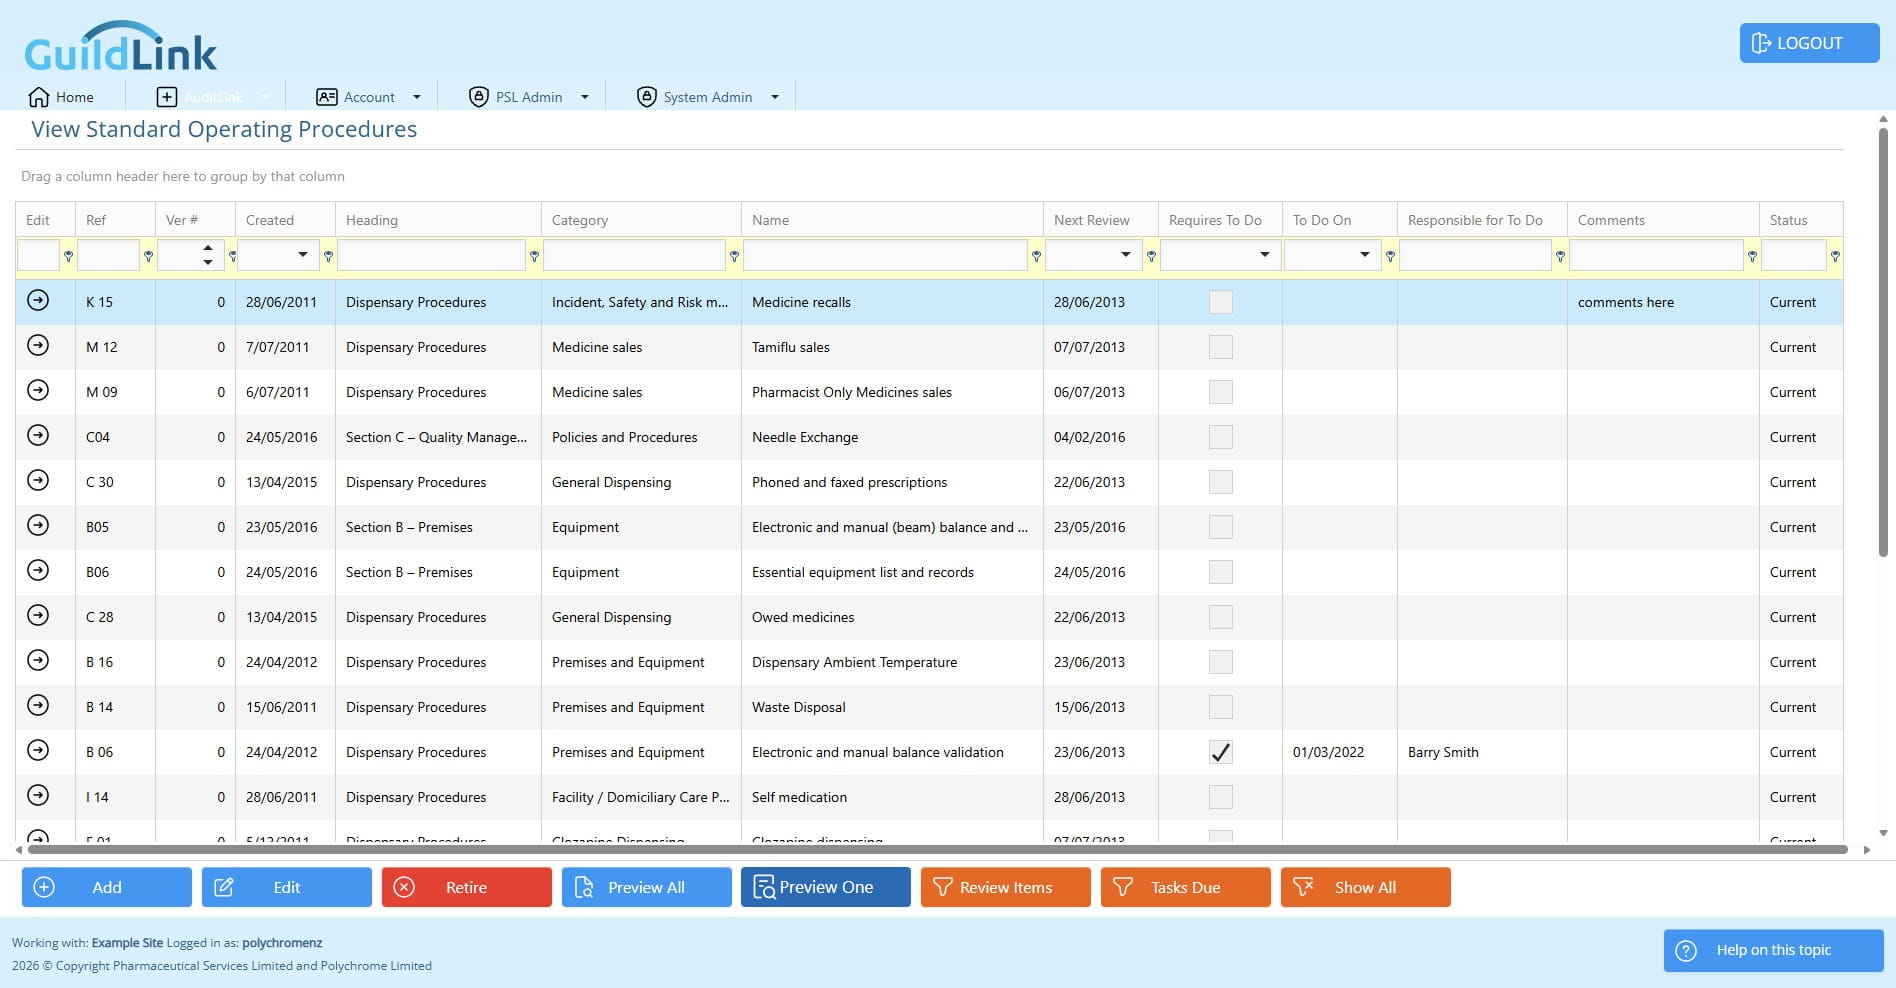The image size is (1896, 988).
Task: Open the Next Review filter dropdown
Action: pyautogui.click(x=1126, y=255)
